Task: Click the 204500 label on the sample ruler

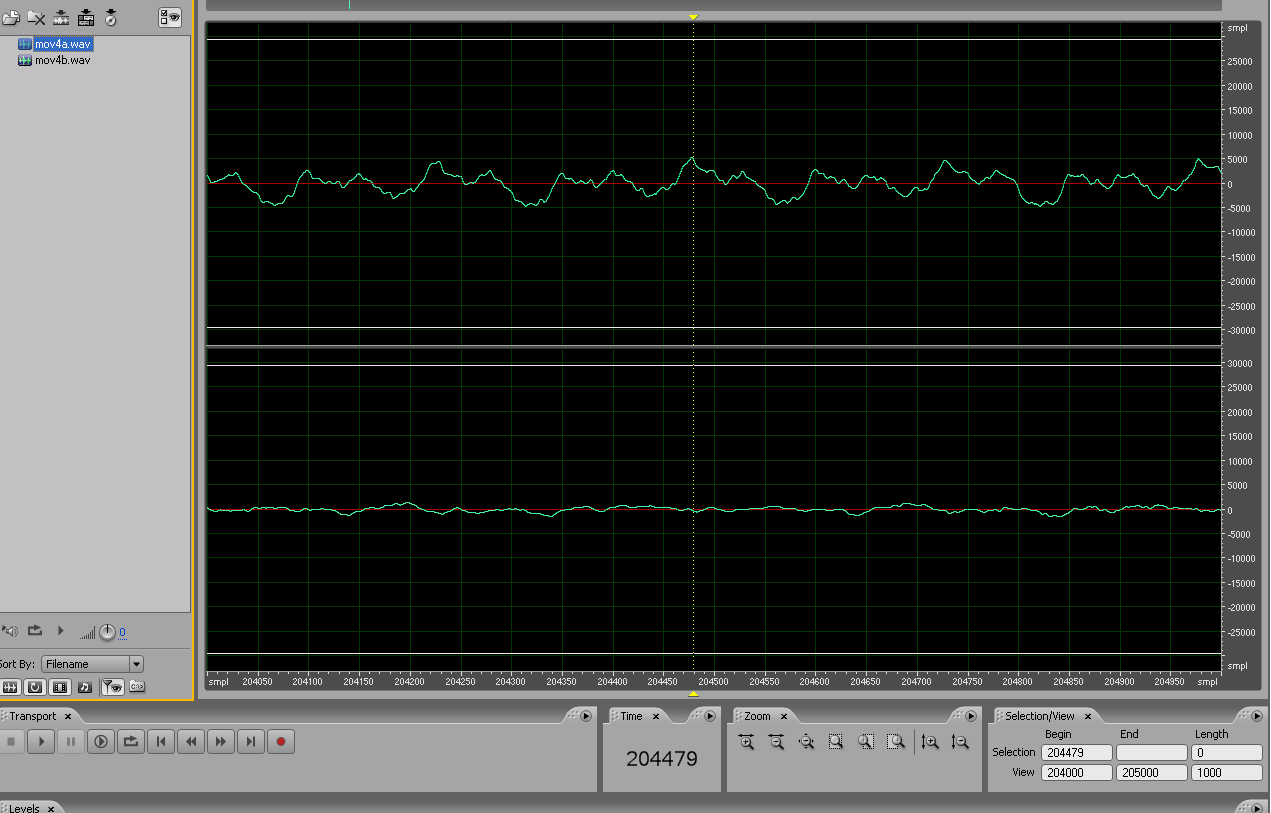Action: 713,681
